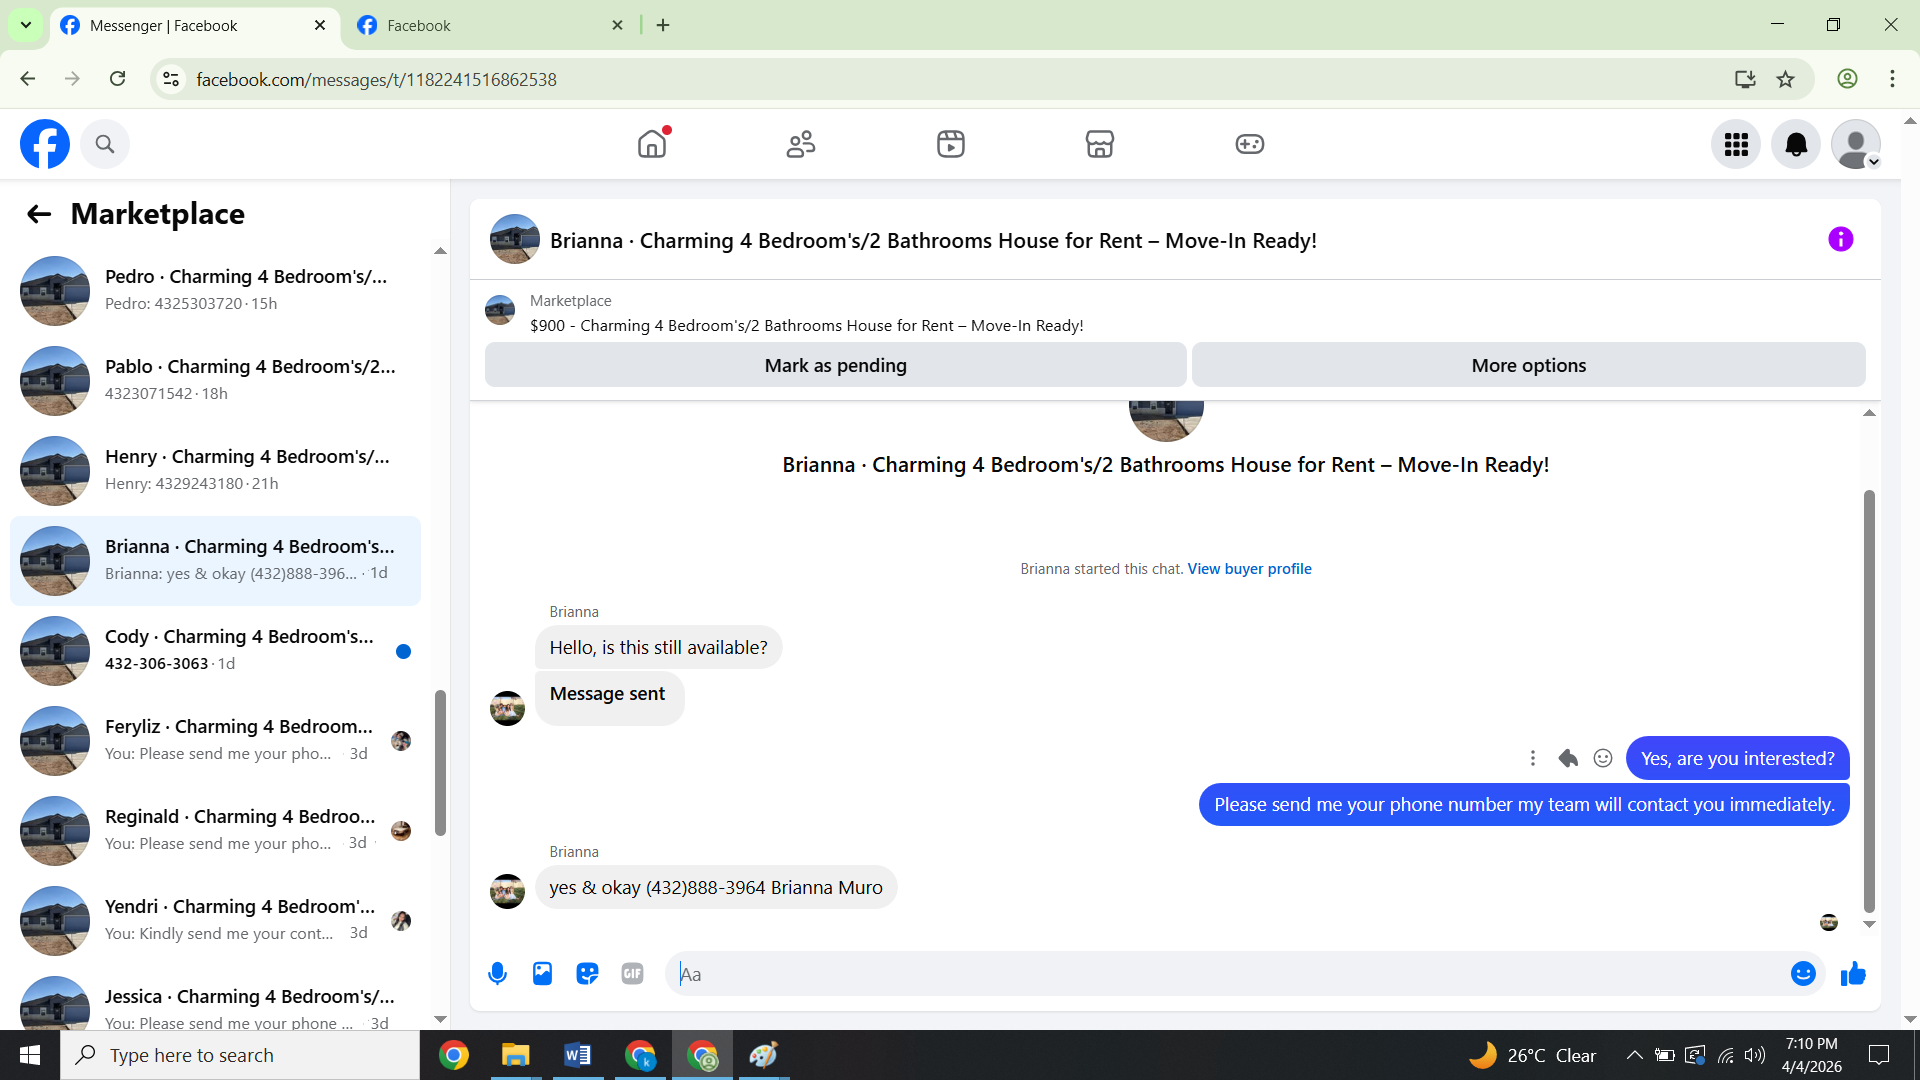Screen dimensions: 1920x1080
Task: Attach a photo with the image icon
Action: tap(542, 974)
